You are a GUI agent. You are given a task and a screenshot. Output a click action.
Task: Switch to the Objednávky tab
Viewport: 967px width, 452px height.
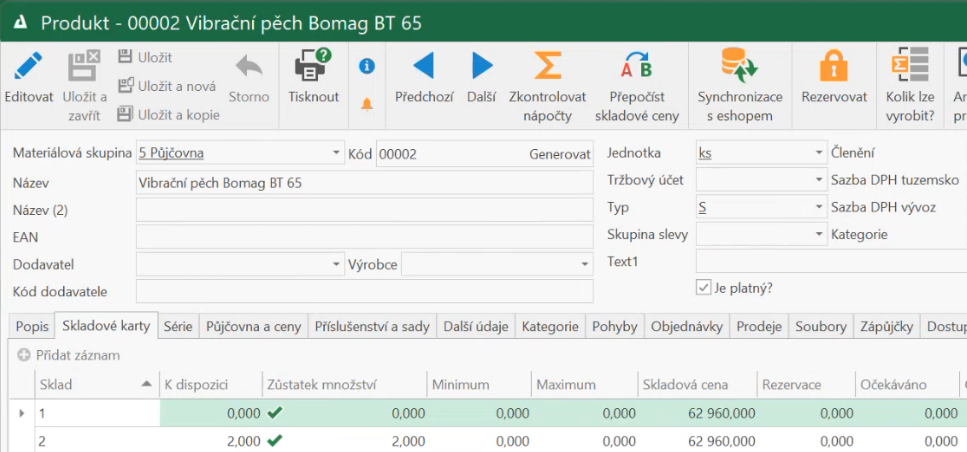tap(686, 327)
